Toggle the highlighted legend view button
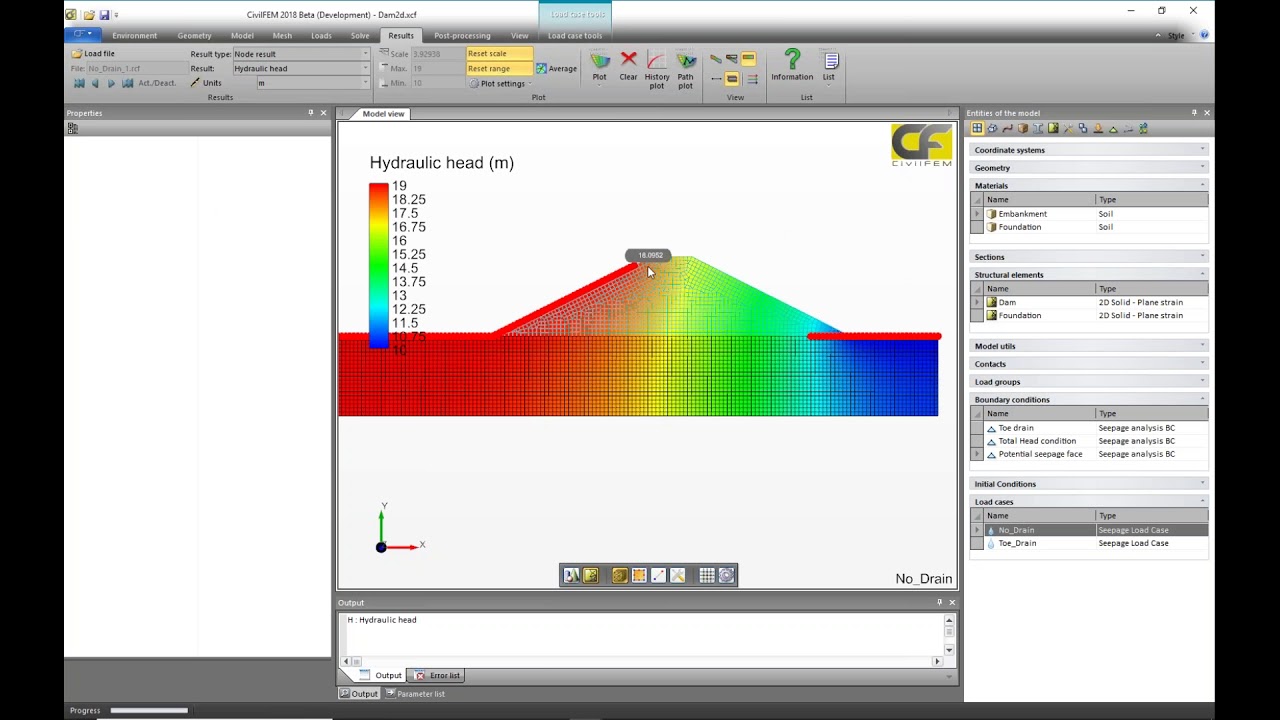 tap(748, 59)
